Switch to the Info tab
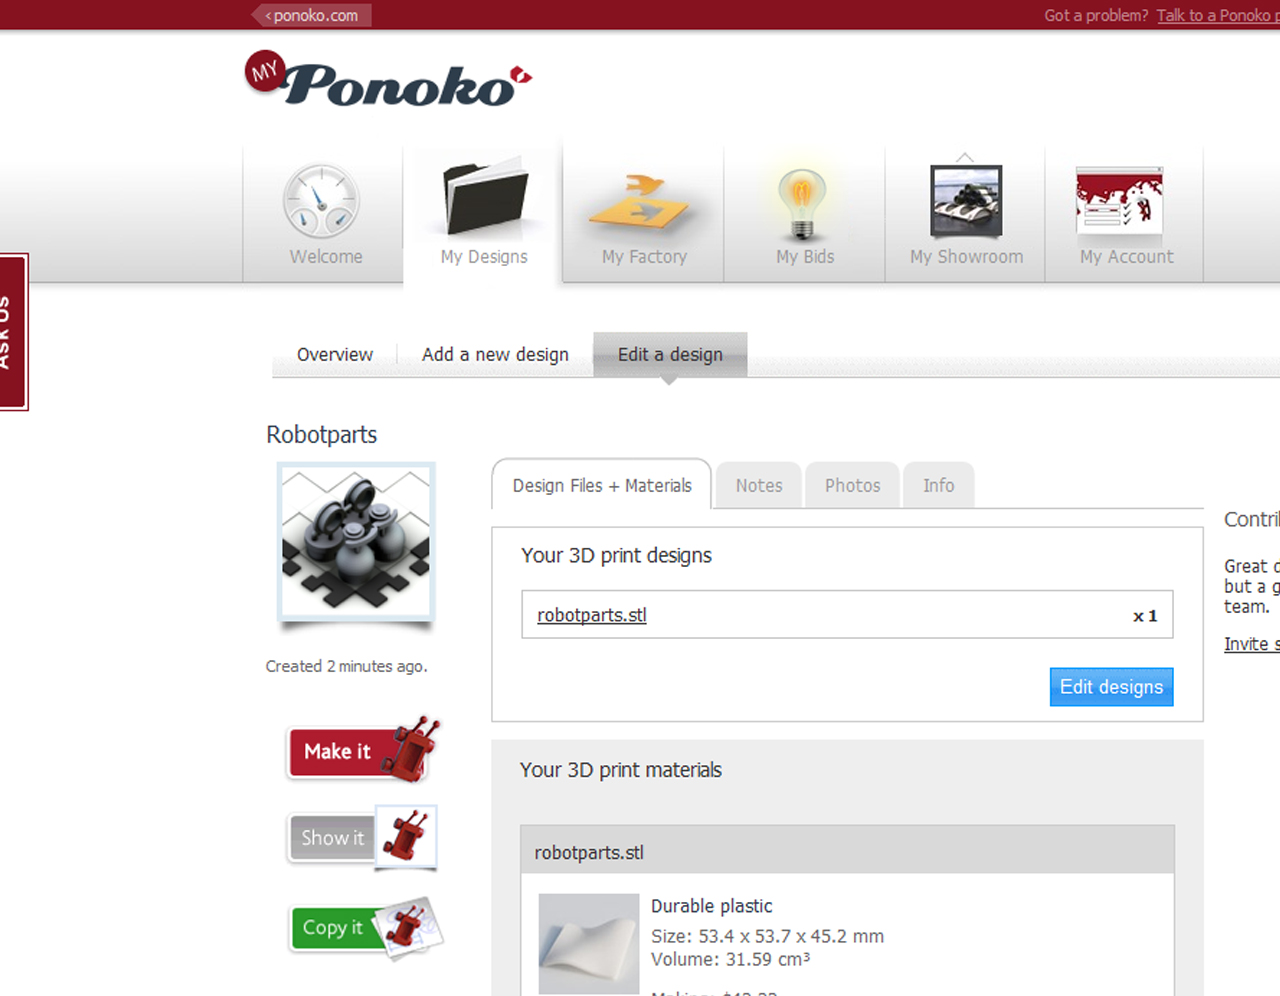Image resolution: width=1280 pixels, height=996 pixels. tap(938, 485)
